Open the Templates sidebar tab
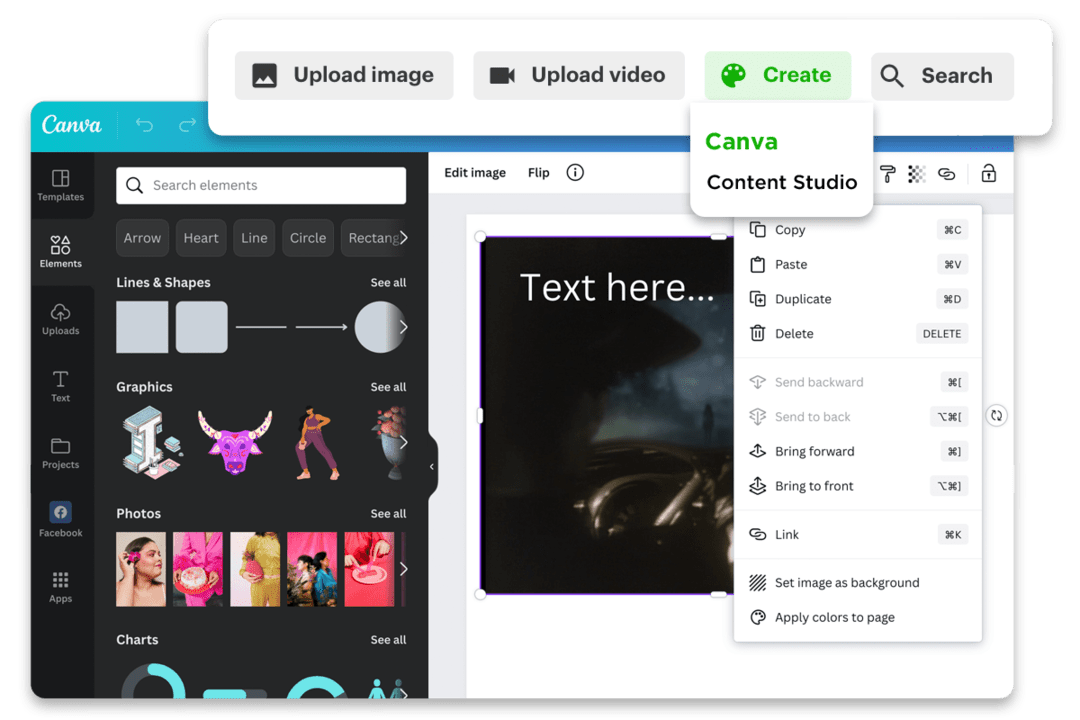This screenshot has width=1080, height=720. point(61,185)
